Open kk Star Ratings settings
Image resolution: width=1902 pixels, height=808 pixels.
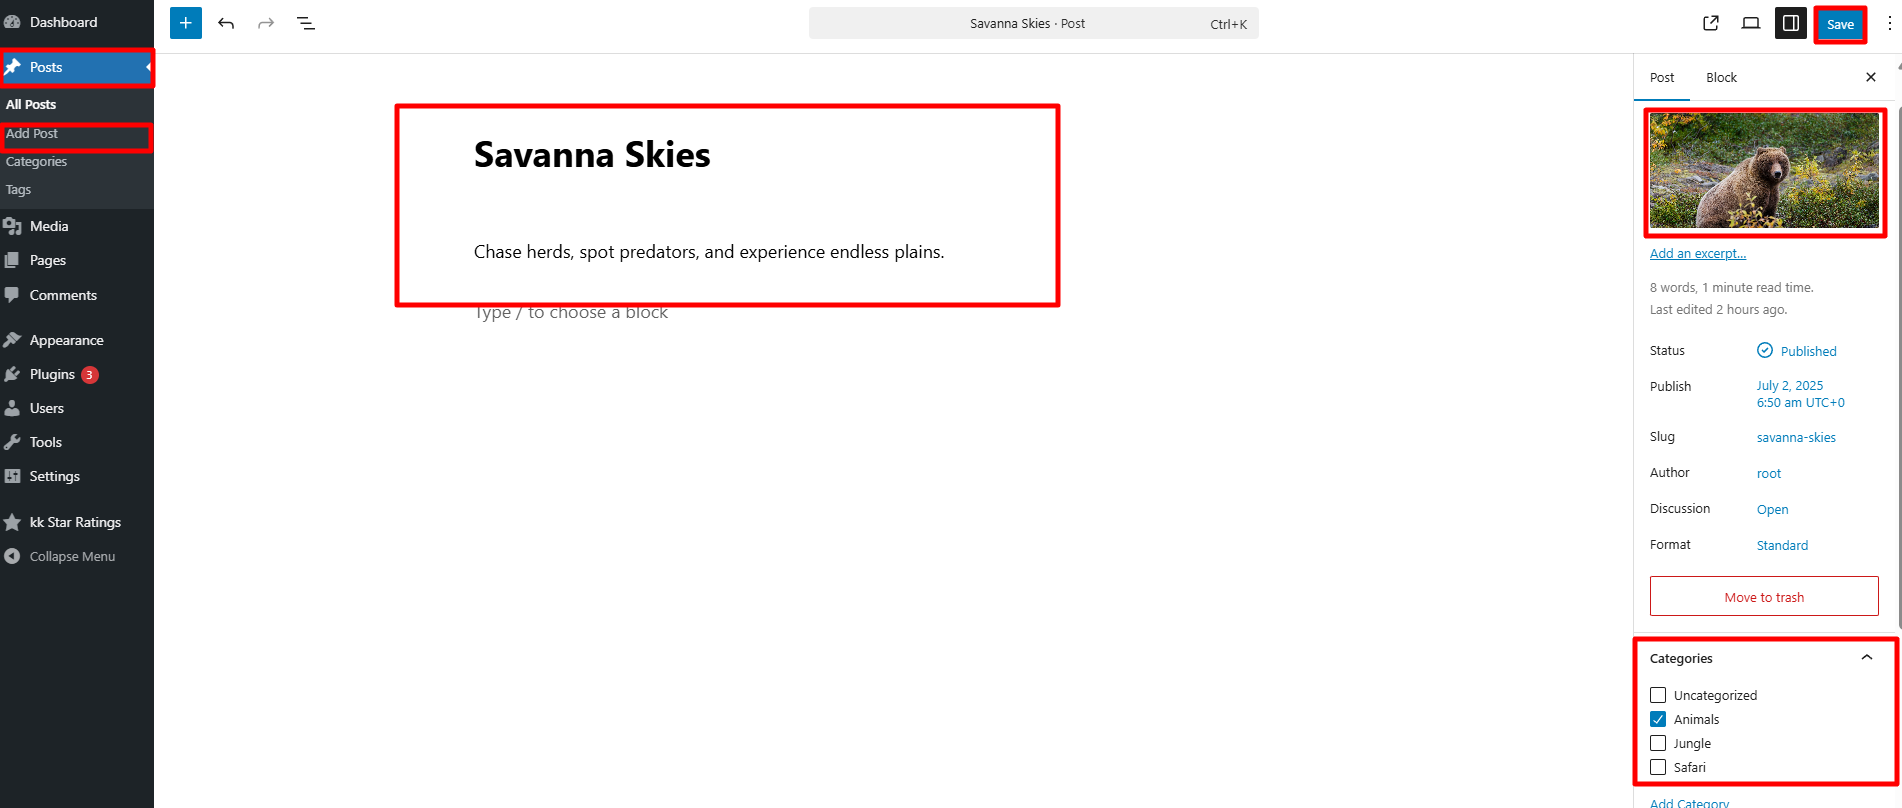tap(77, 522)
